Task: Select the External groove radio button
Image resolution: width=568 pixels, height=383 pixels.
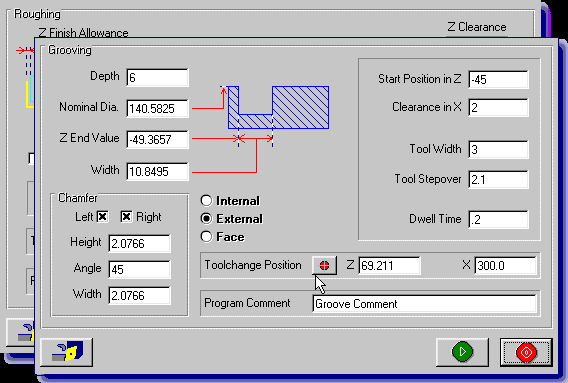Action: click(206, 218)
